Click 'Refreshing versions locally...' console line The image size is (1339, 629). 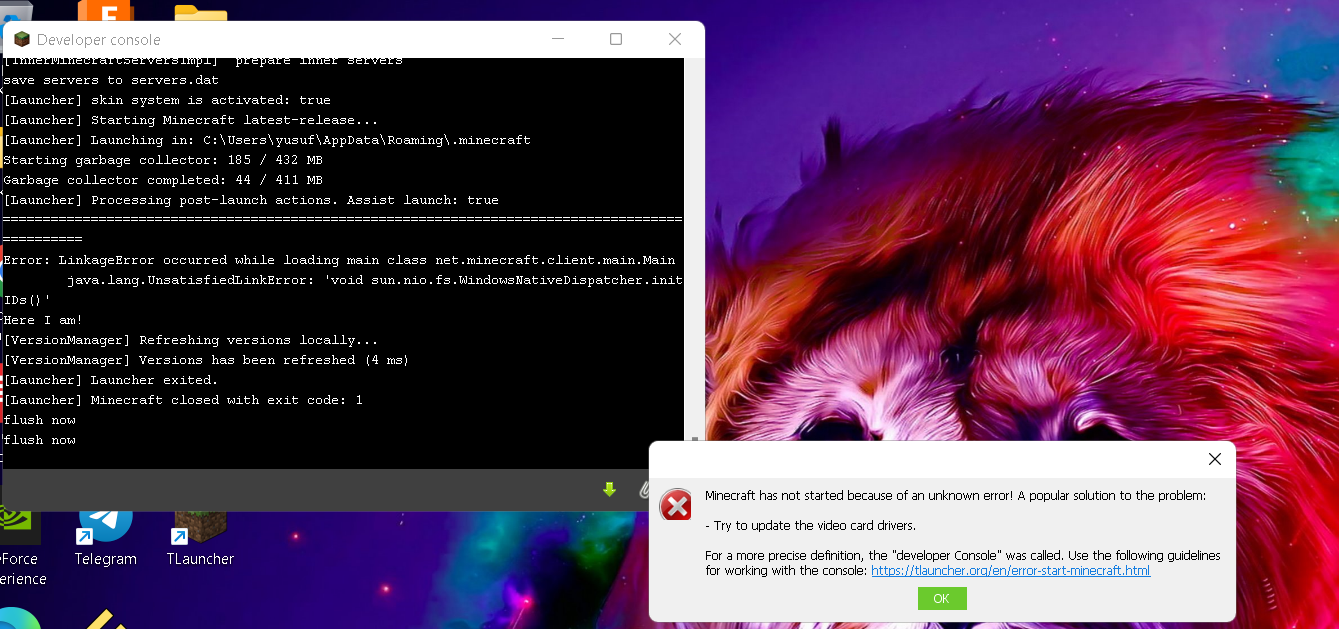191,340
